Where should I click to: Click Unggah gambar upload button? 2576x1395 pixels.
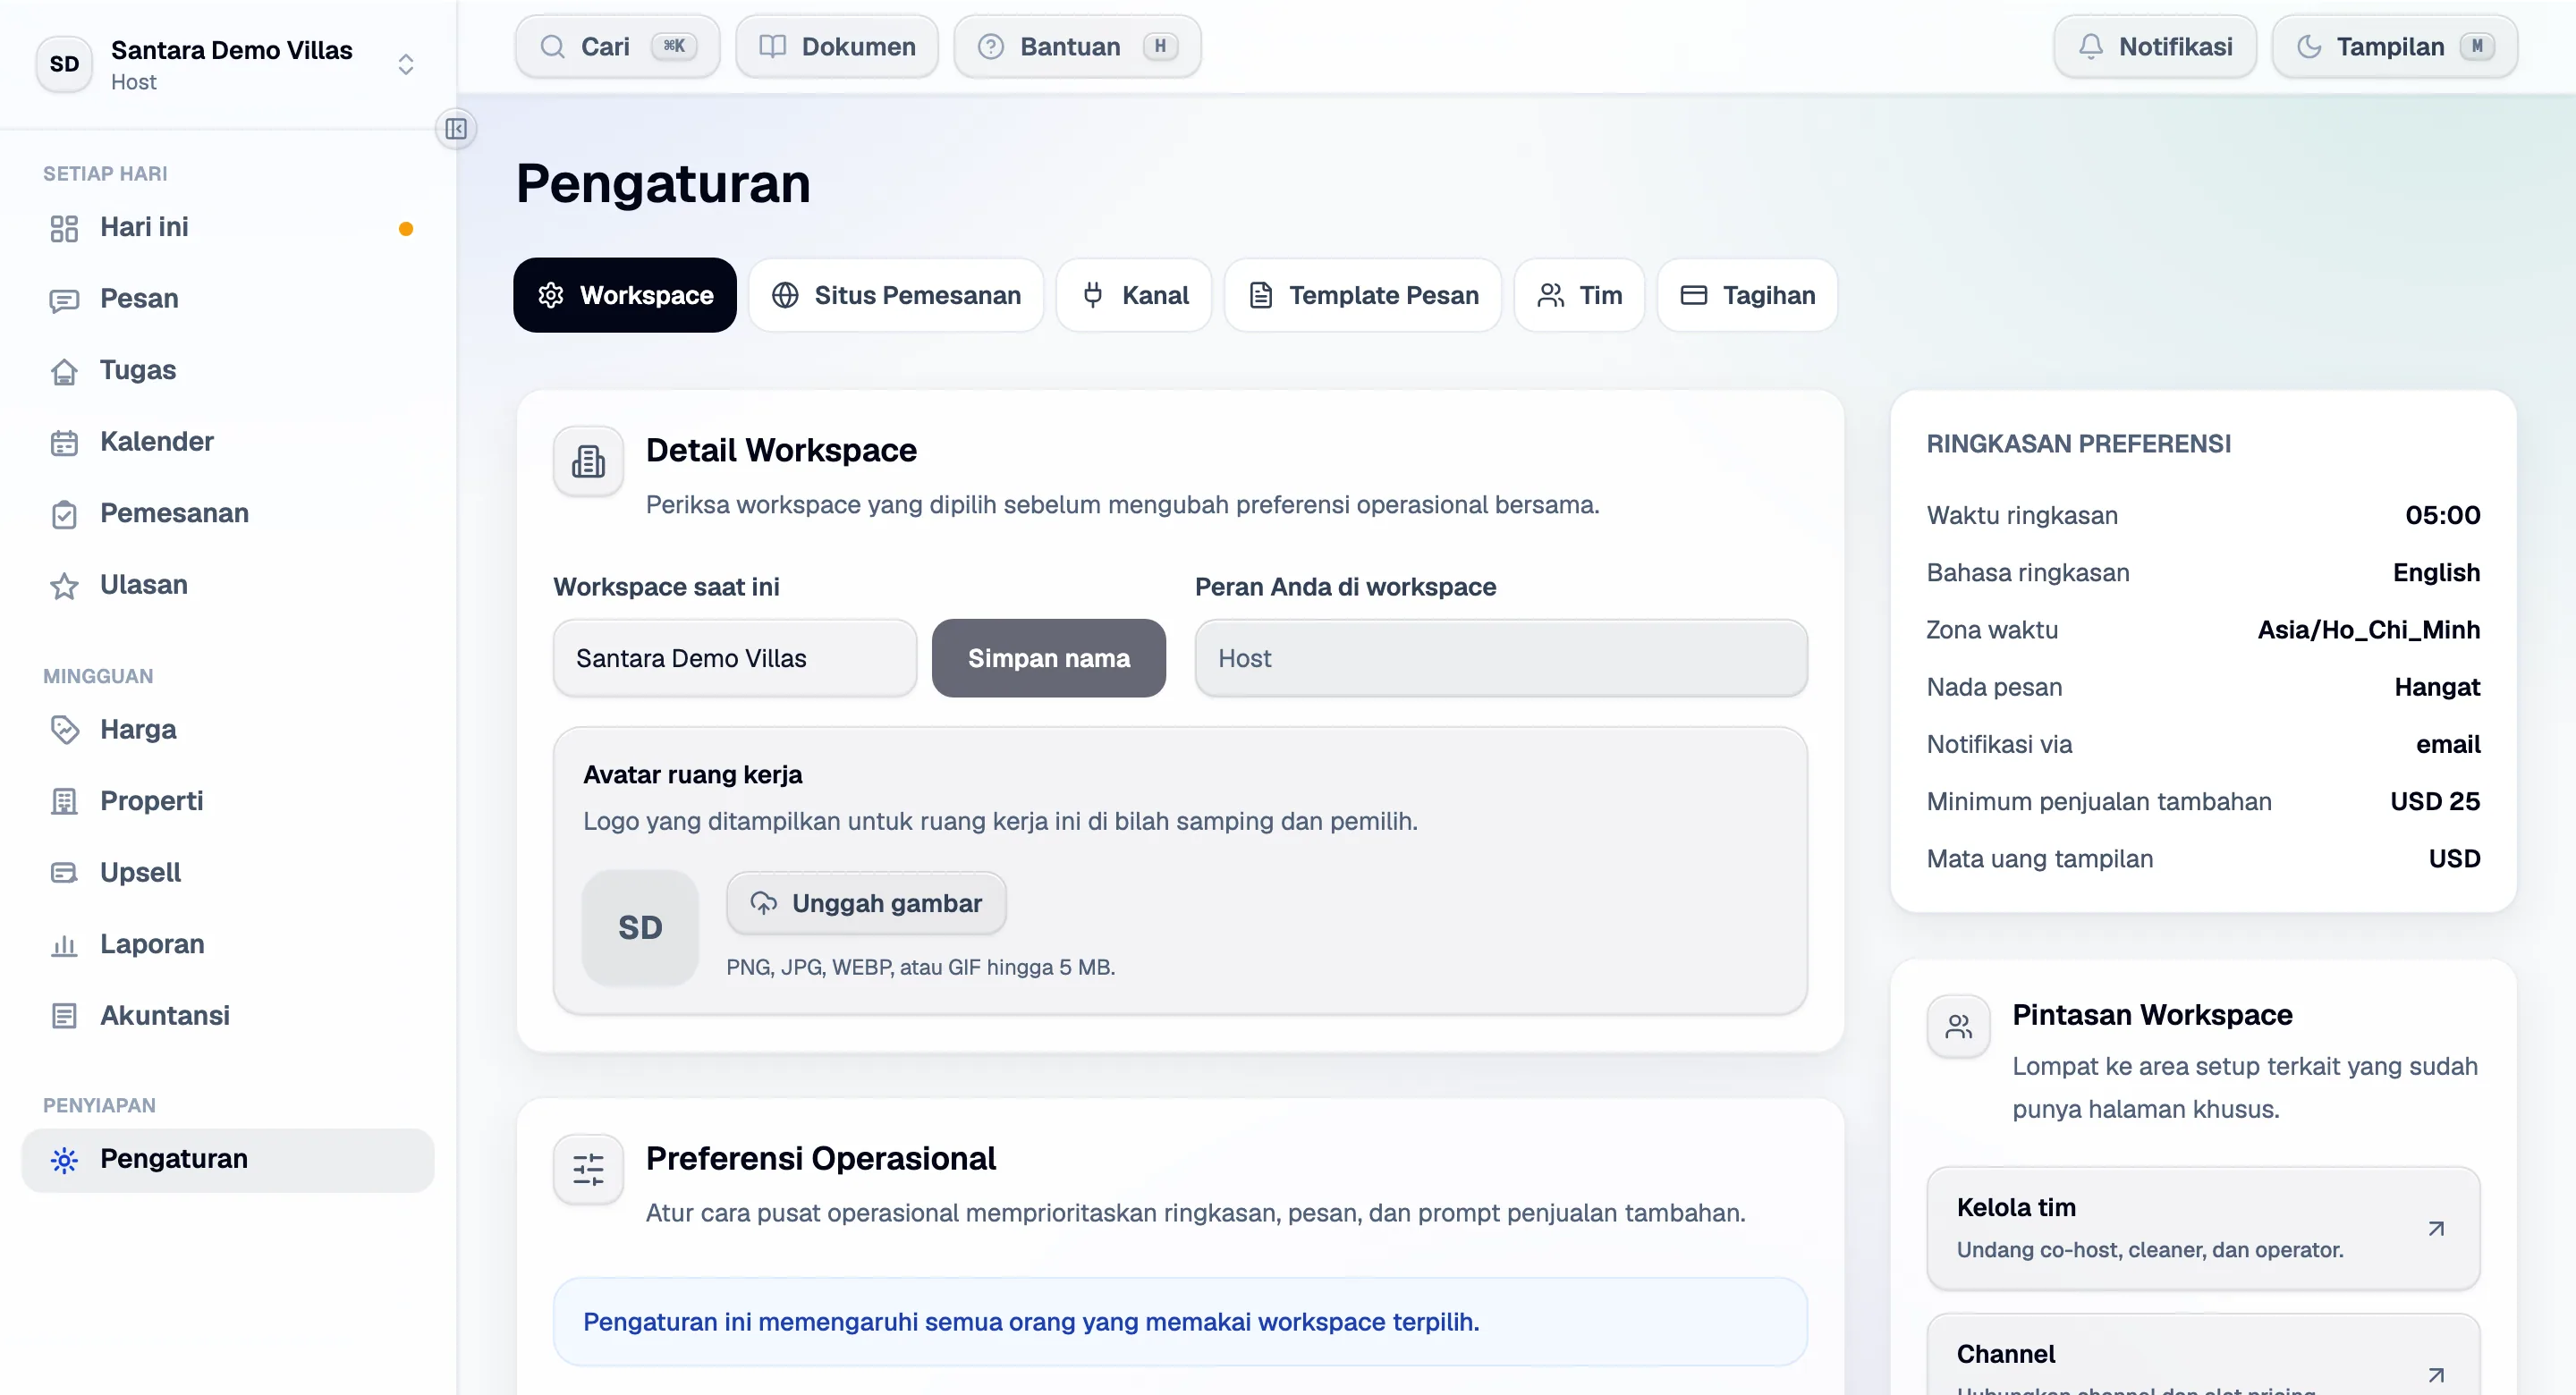(x=866, y=904)
